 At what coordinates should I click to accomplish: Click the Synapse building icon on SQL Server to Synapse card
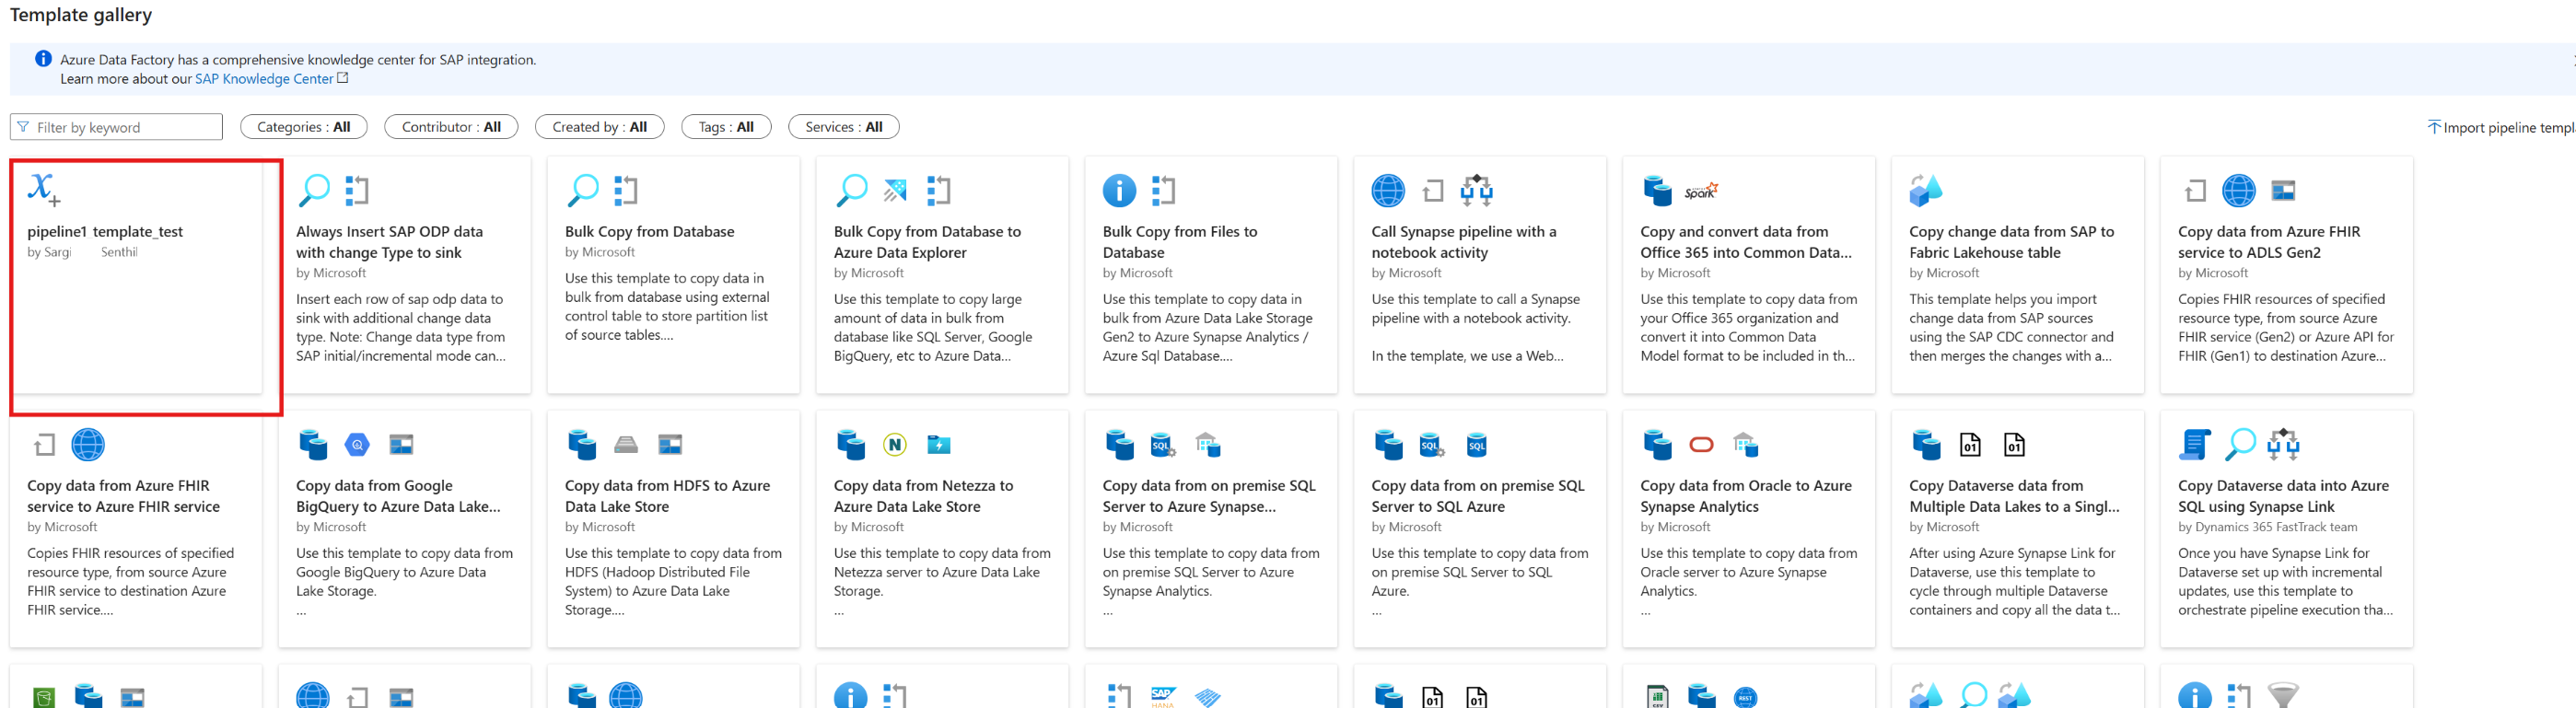(x=1209, y=444)
